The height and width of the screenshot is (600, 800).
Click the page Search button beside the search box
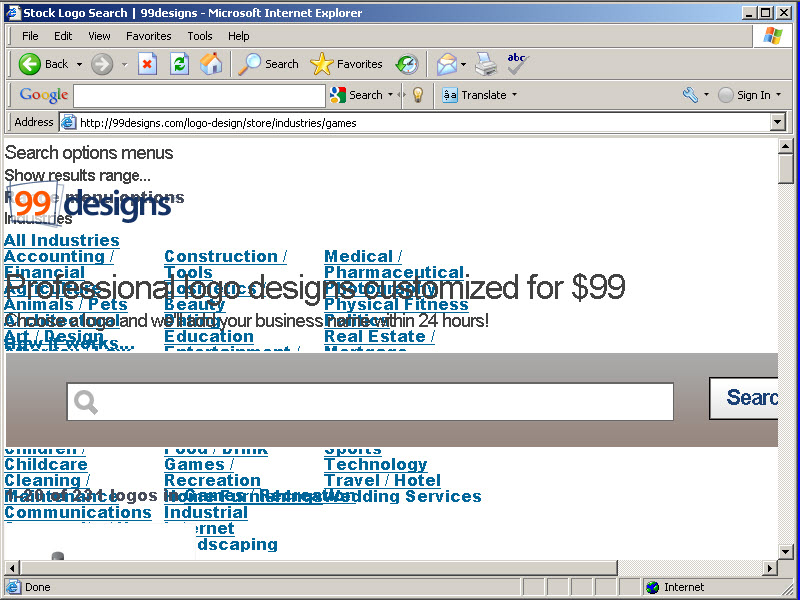coord(744,398)
